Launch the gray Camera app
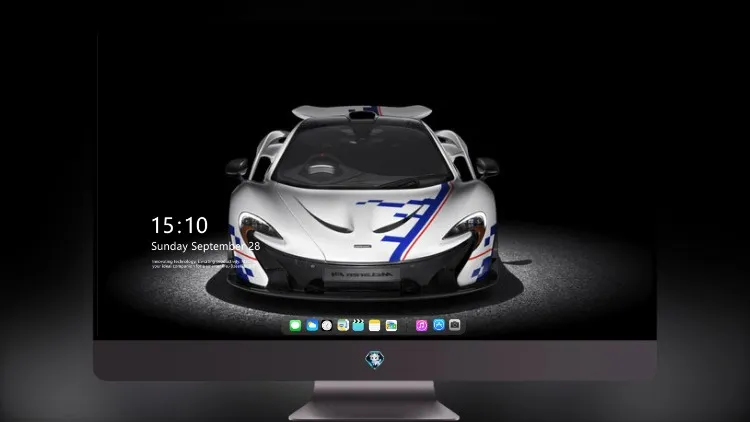Image resolution: width=750 pixels, height=422 pixels. [455, 325]
